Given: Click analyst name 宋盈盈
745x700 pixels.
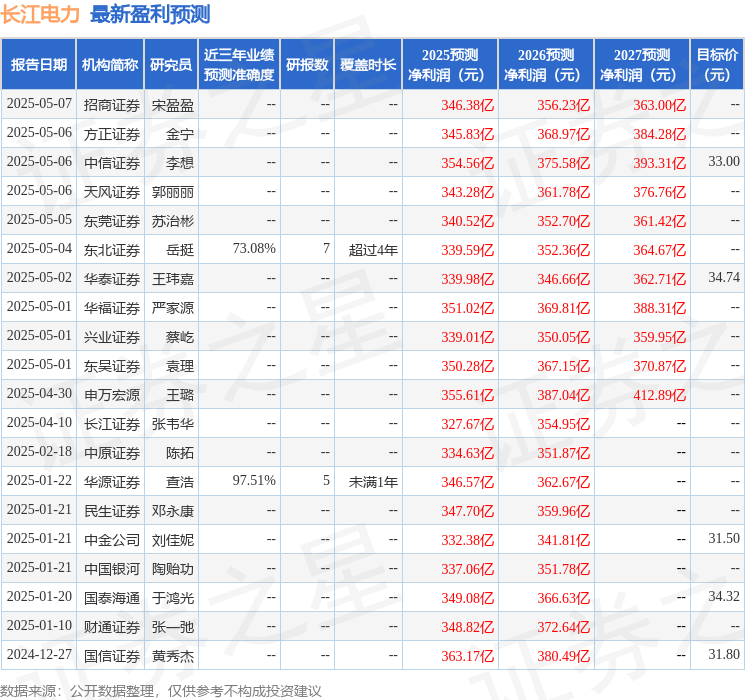Looking at the screenshot, I should click(x=172, y=105).
